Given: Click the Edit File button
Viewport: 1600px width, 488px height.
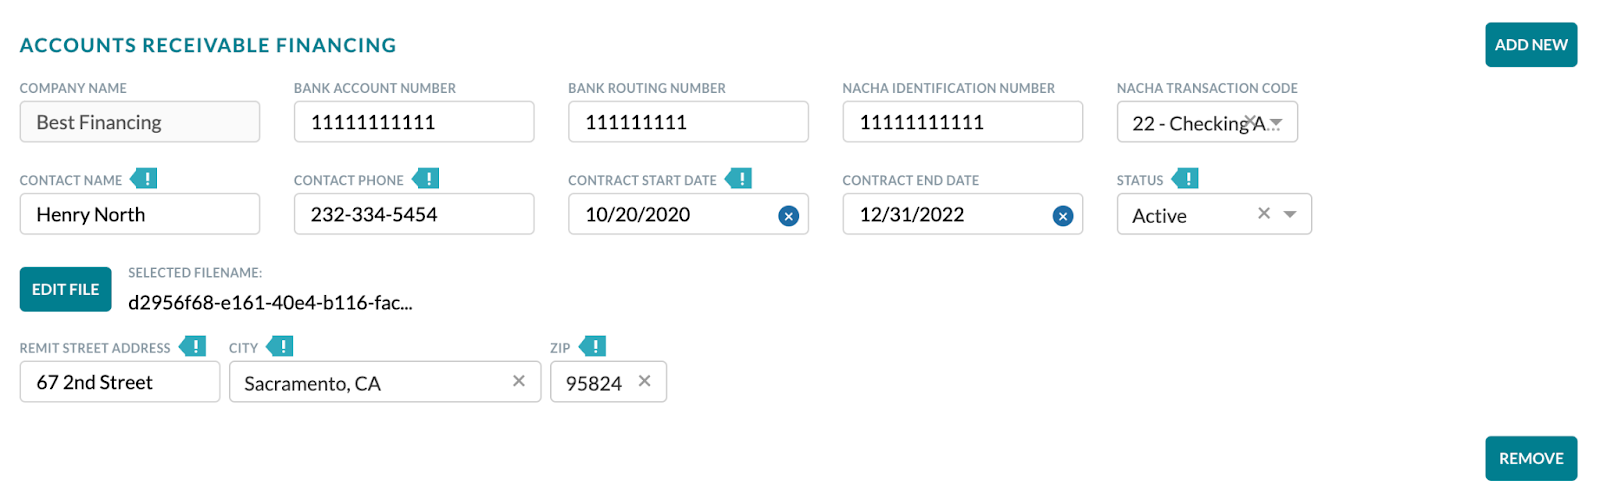Looking at the screenshot, I should click(66, 290).
